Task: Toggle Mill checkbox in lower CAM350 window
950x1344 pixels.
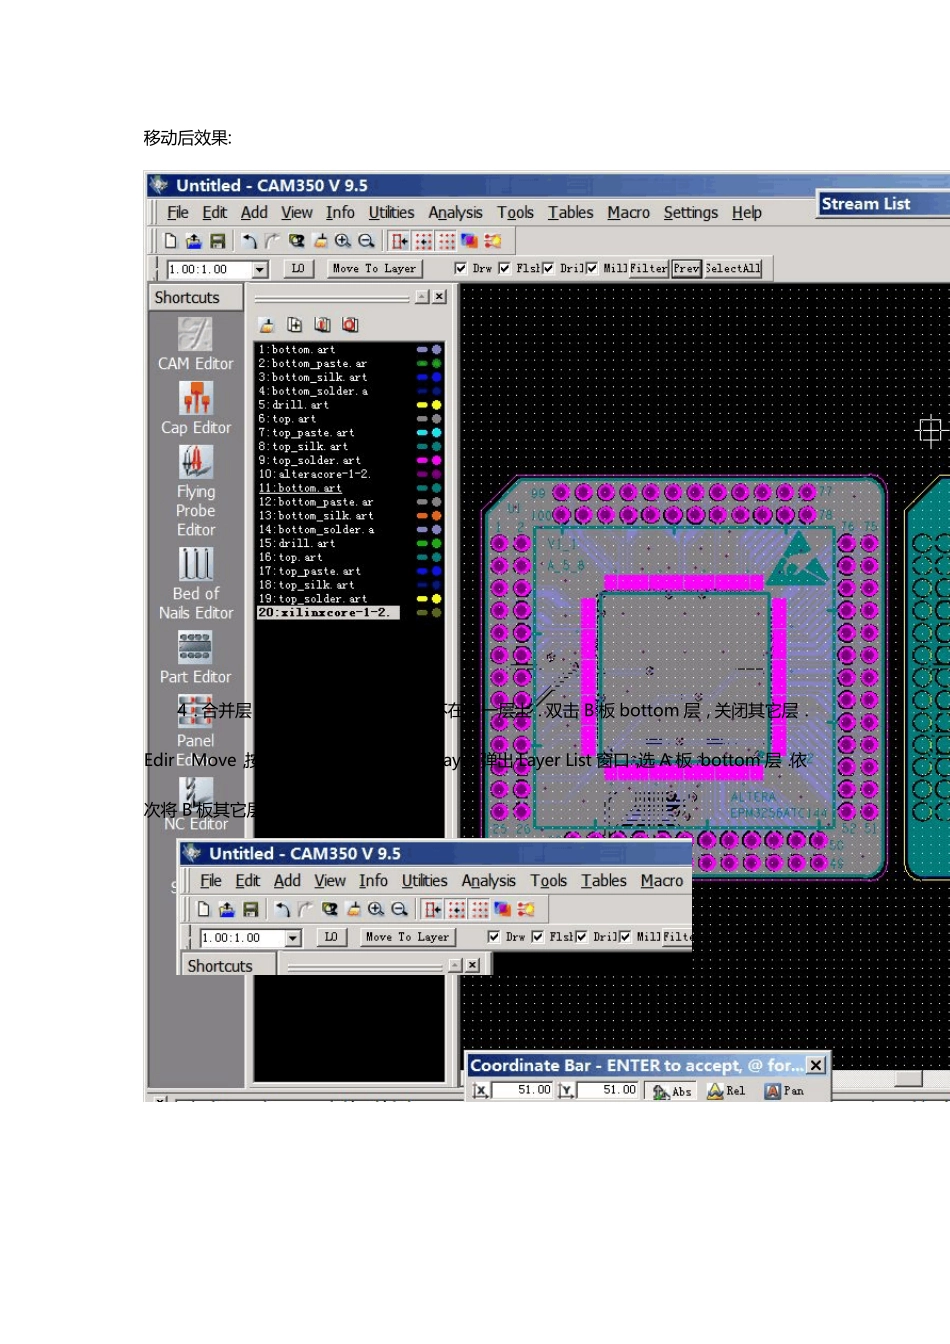Action: click(x=625, y=937)
